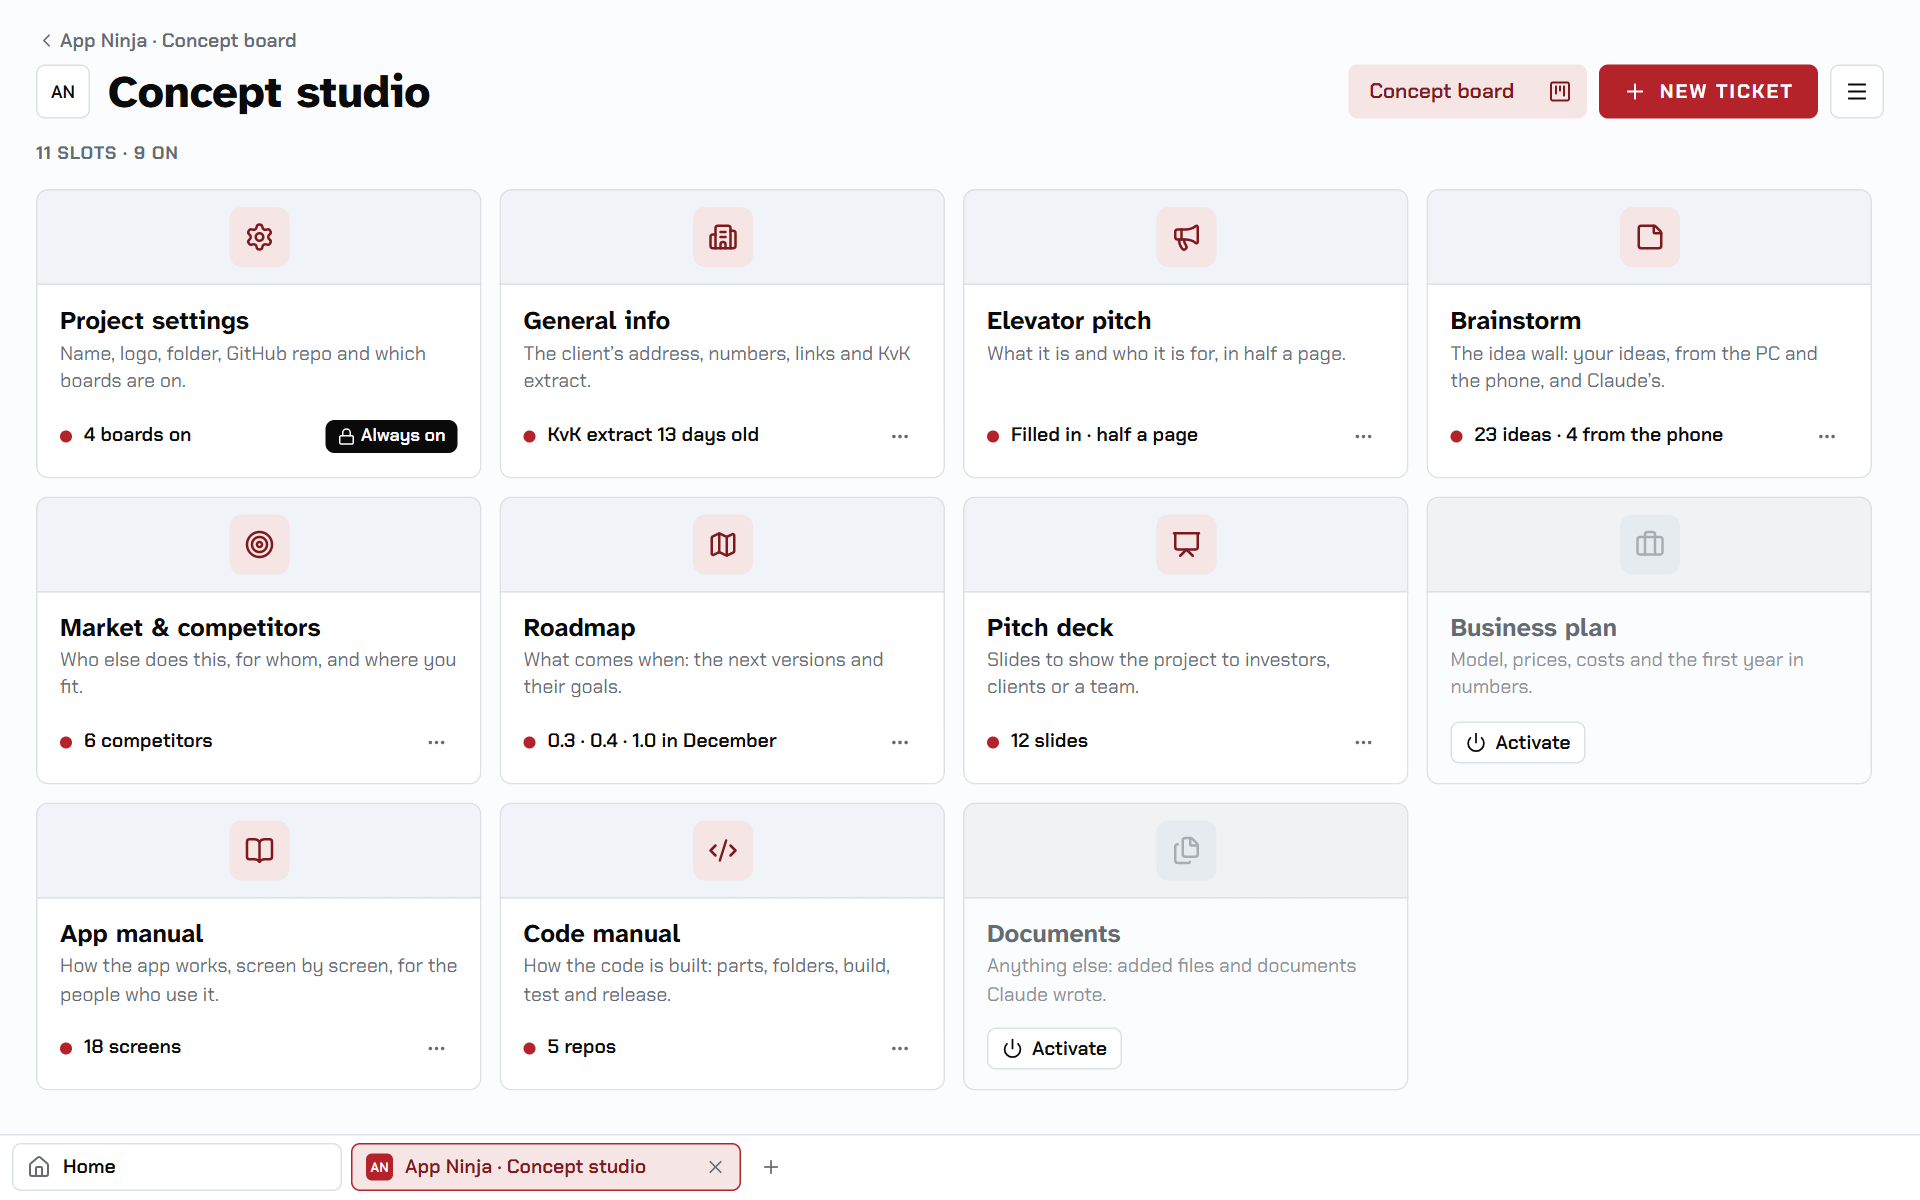Image resolution: width=1920 pixels, height=1200 pixels.
Task: Click the Elevator pitch megaphone icon
Action: [x=1186, y=237]
